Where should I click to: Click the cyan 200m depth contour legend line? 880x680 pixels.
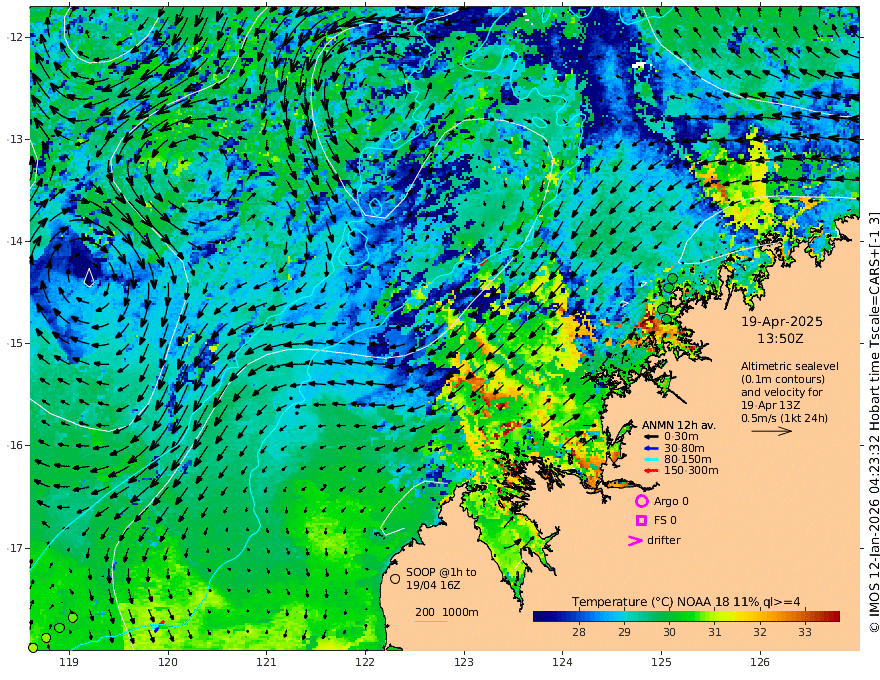tap(431, 622)
